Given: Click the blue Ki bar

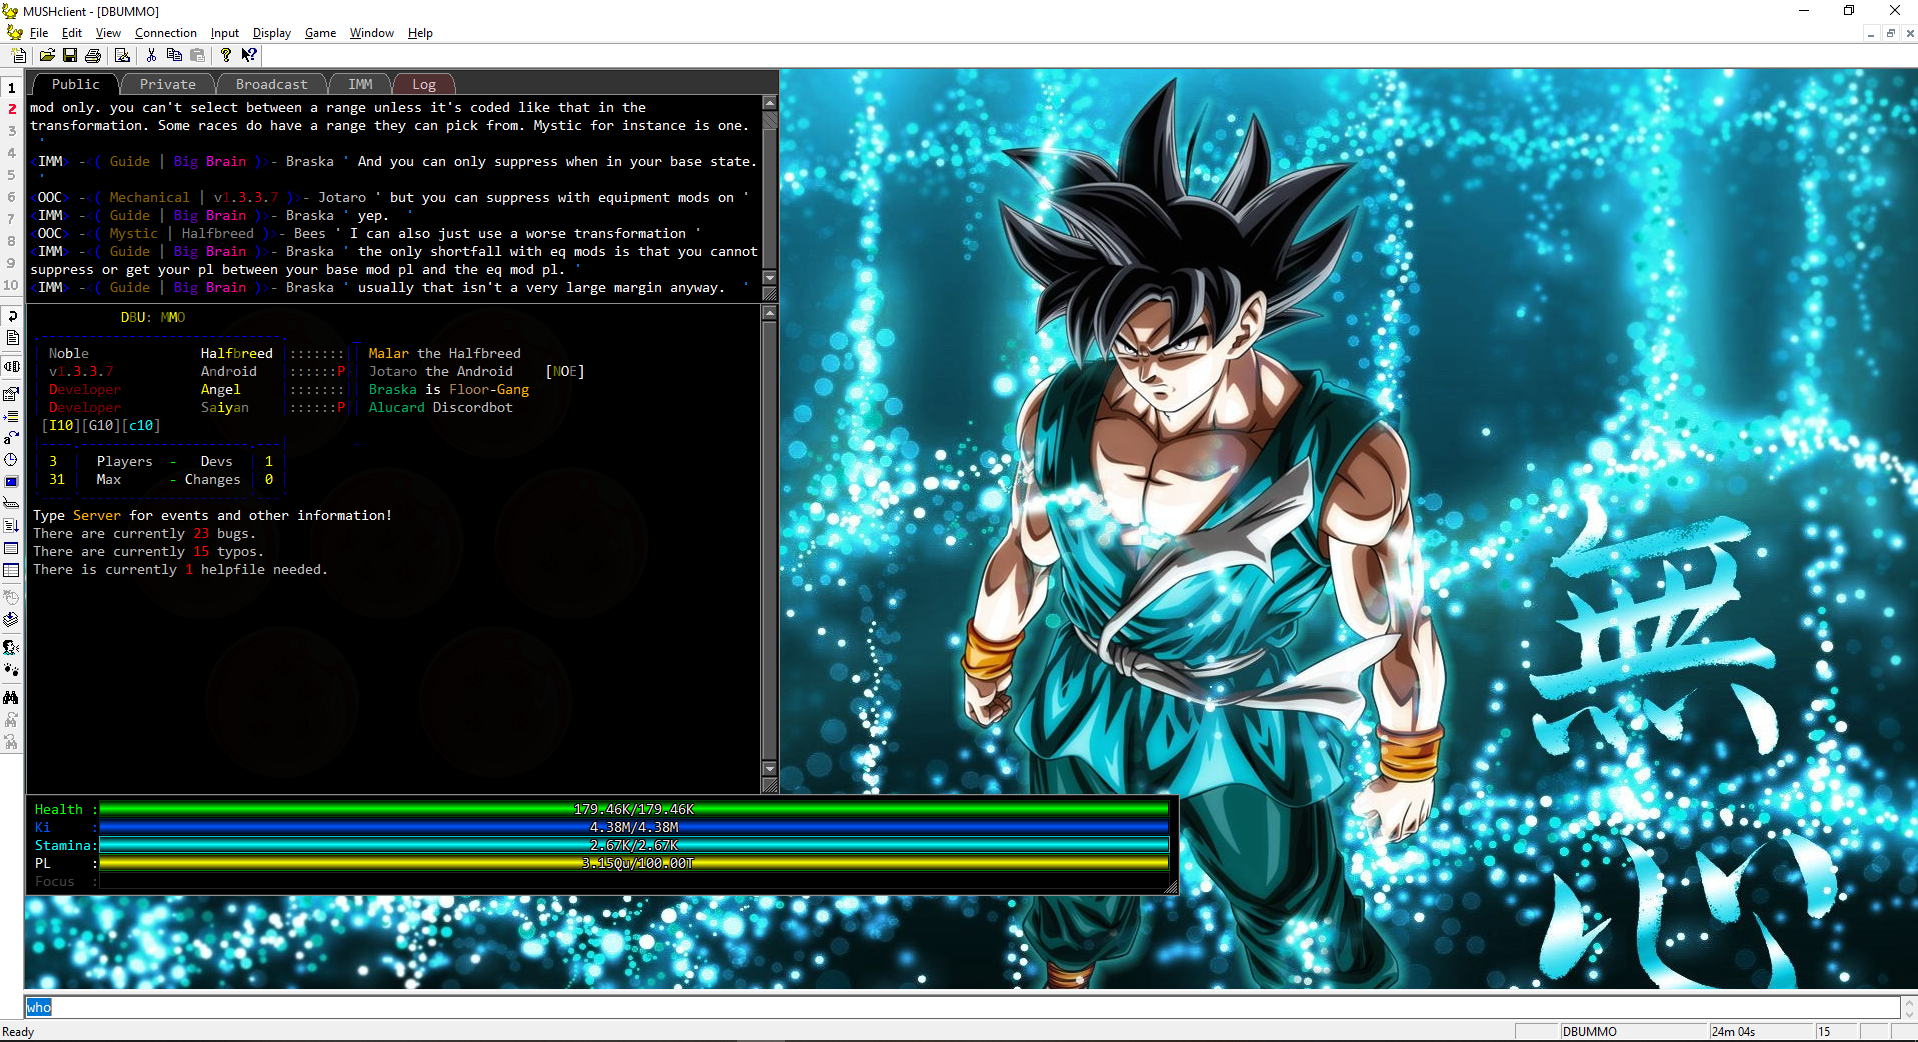Looking at the screenshot, I should click(x=634, y=827).
